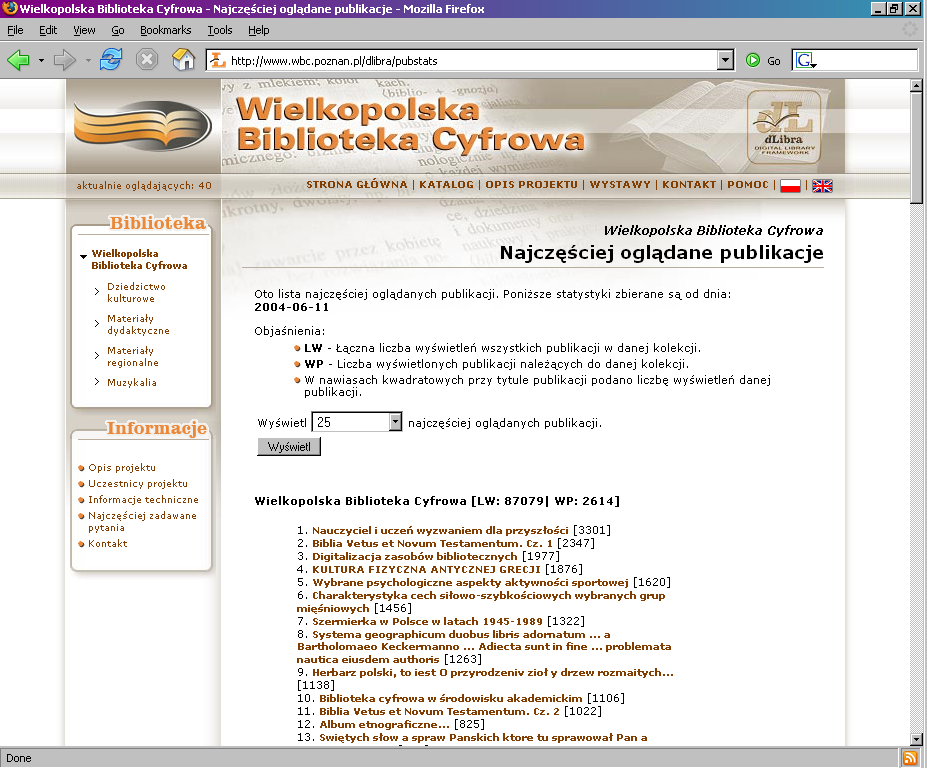
Task: Click the Google search engine icon
Action: (805, 60)
